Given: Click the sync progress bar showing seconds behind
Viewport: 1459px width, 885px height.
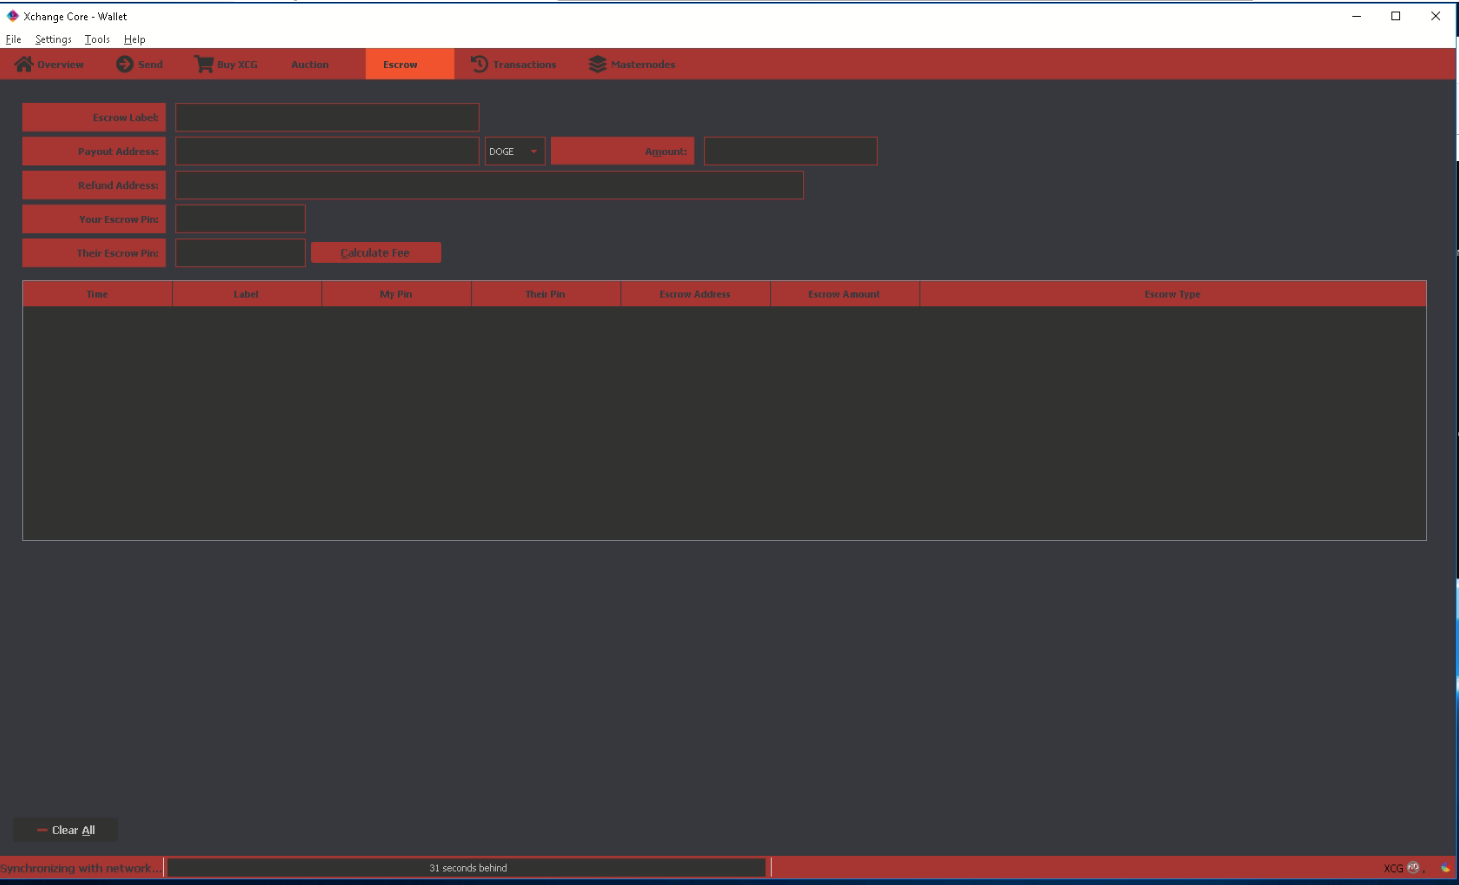Looking at the screenshot, I should click(x=467, y=868).
